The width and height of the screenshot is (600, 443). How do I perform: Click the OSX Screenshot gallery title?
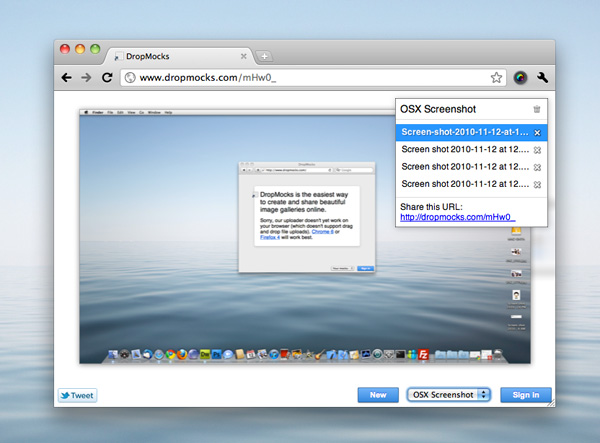click(x=438, y=109)
